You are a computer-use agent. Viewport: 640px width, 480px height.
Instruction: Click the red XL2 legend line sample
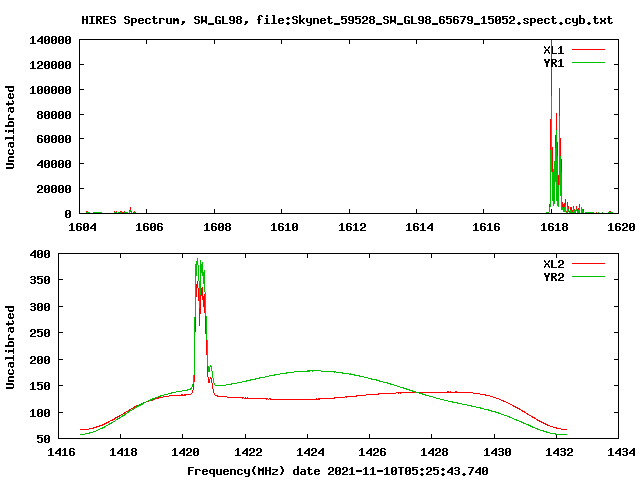(x=588, y=264)
